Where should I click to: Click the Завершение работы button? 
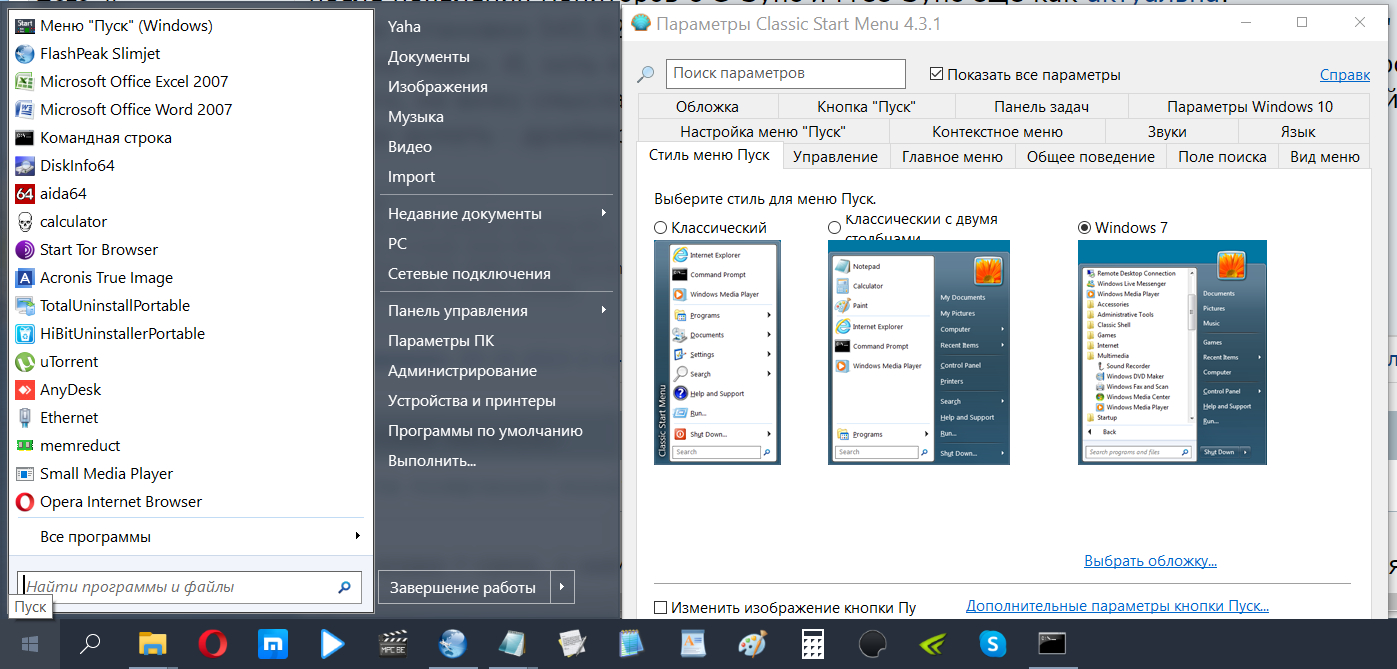(x=464, y=588)
